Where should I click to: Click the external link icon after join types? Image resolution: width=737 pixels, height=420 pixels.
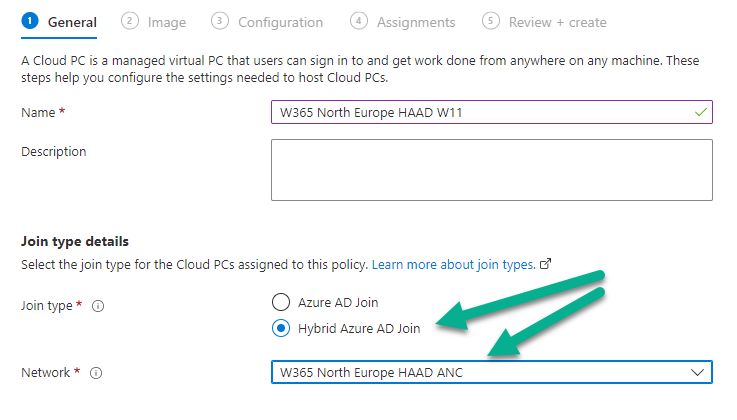(x=545, y=264)
